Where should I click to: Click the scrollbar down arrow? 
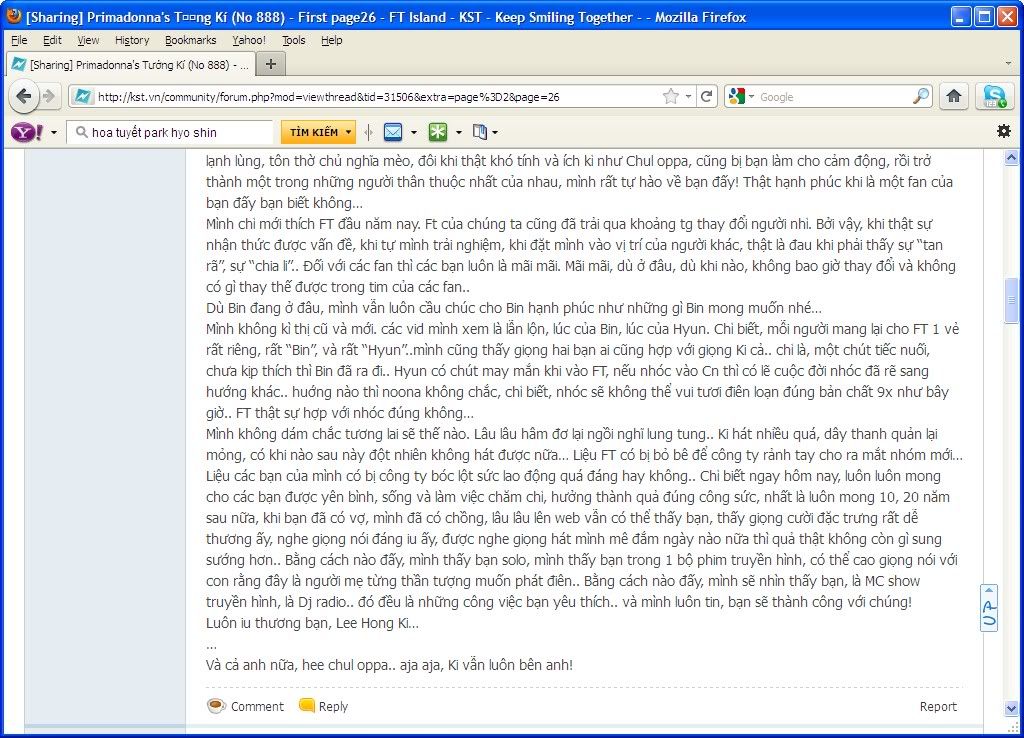coord(1011,708)
